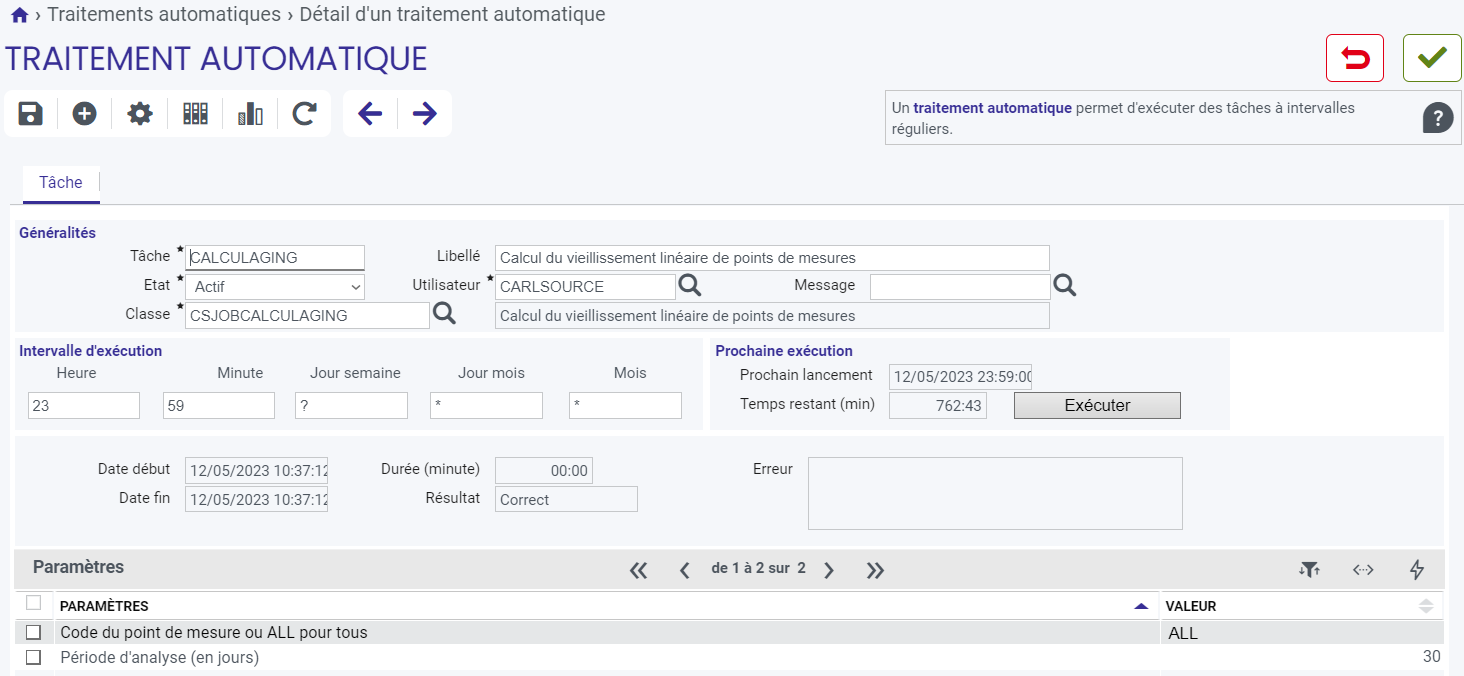
Task: Edit the Heure field value 23
Action: 84,405
